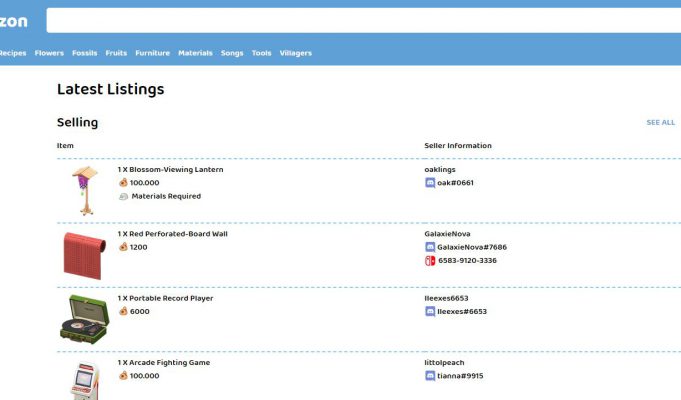
Task: Select the Portable Record Player thumbnail
Action: 82,319
